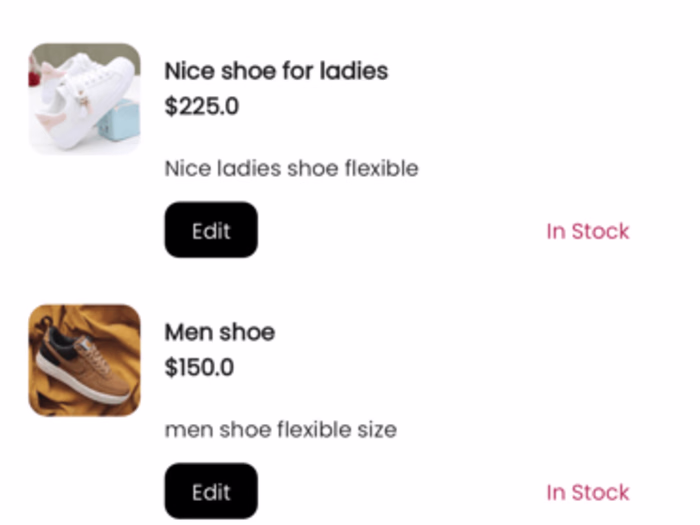Click the "men shoe flexible size" description
Screen dimensions: 700x525
(x=280, y=430)
